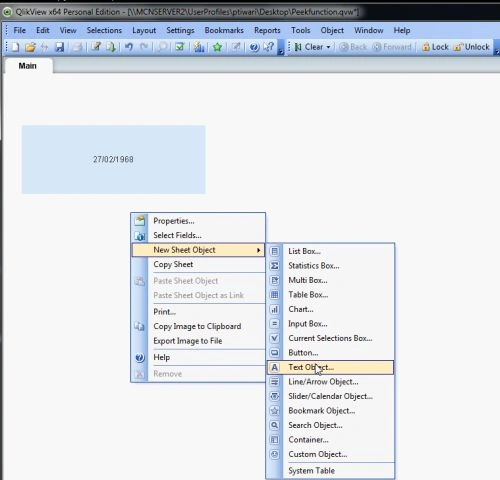Select the text object showing 27/02/1968

tap(113, 159)
